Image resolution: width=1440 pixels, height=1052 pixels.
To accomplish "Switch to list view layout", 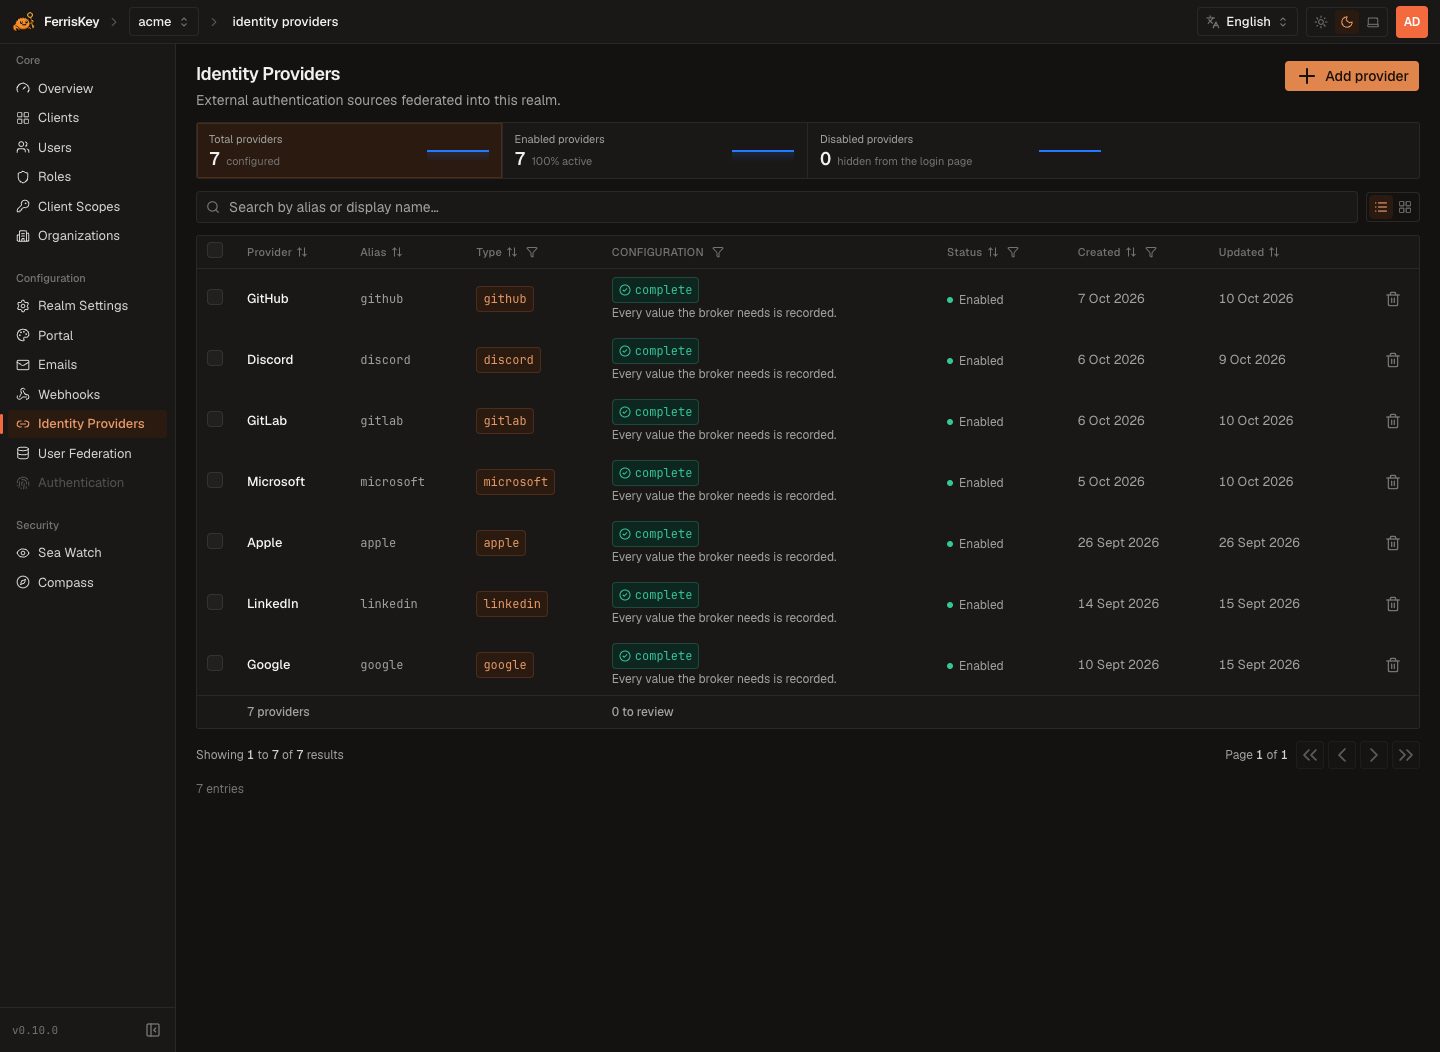I will point(1381,207).
